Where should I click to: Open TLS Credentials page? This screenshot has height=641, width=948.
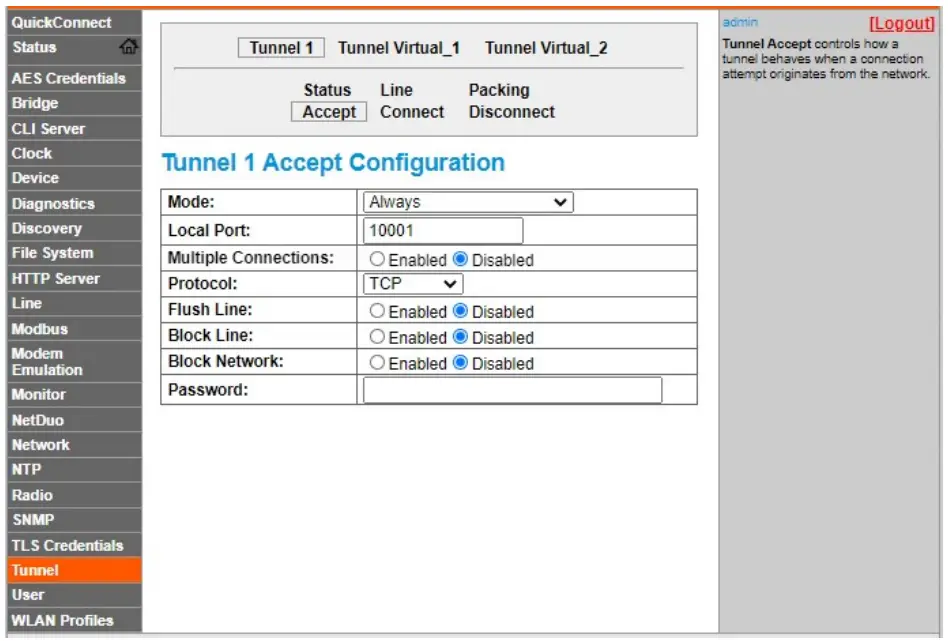click(x=74, y=545)
